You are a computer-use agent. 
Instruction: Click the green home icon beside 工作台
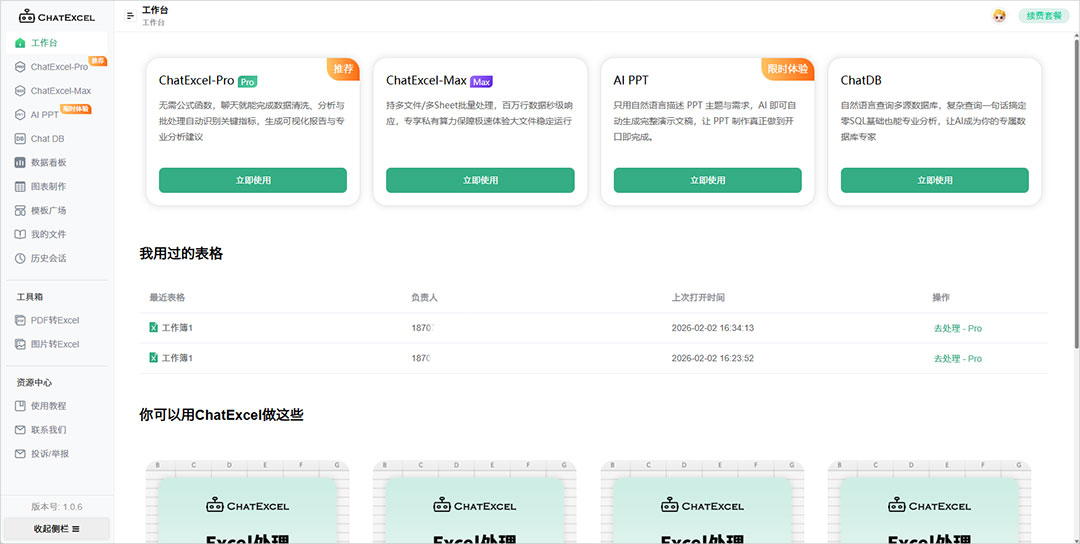(20, 43)
